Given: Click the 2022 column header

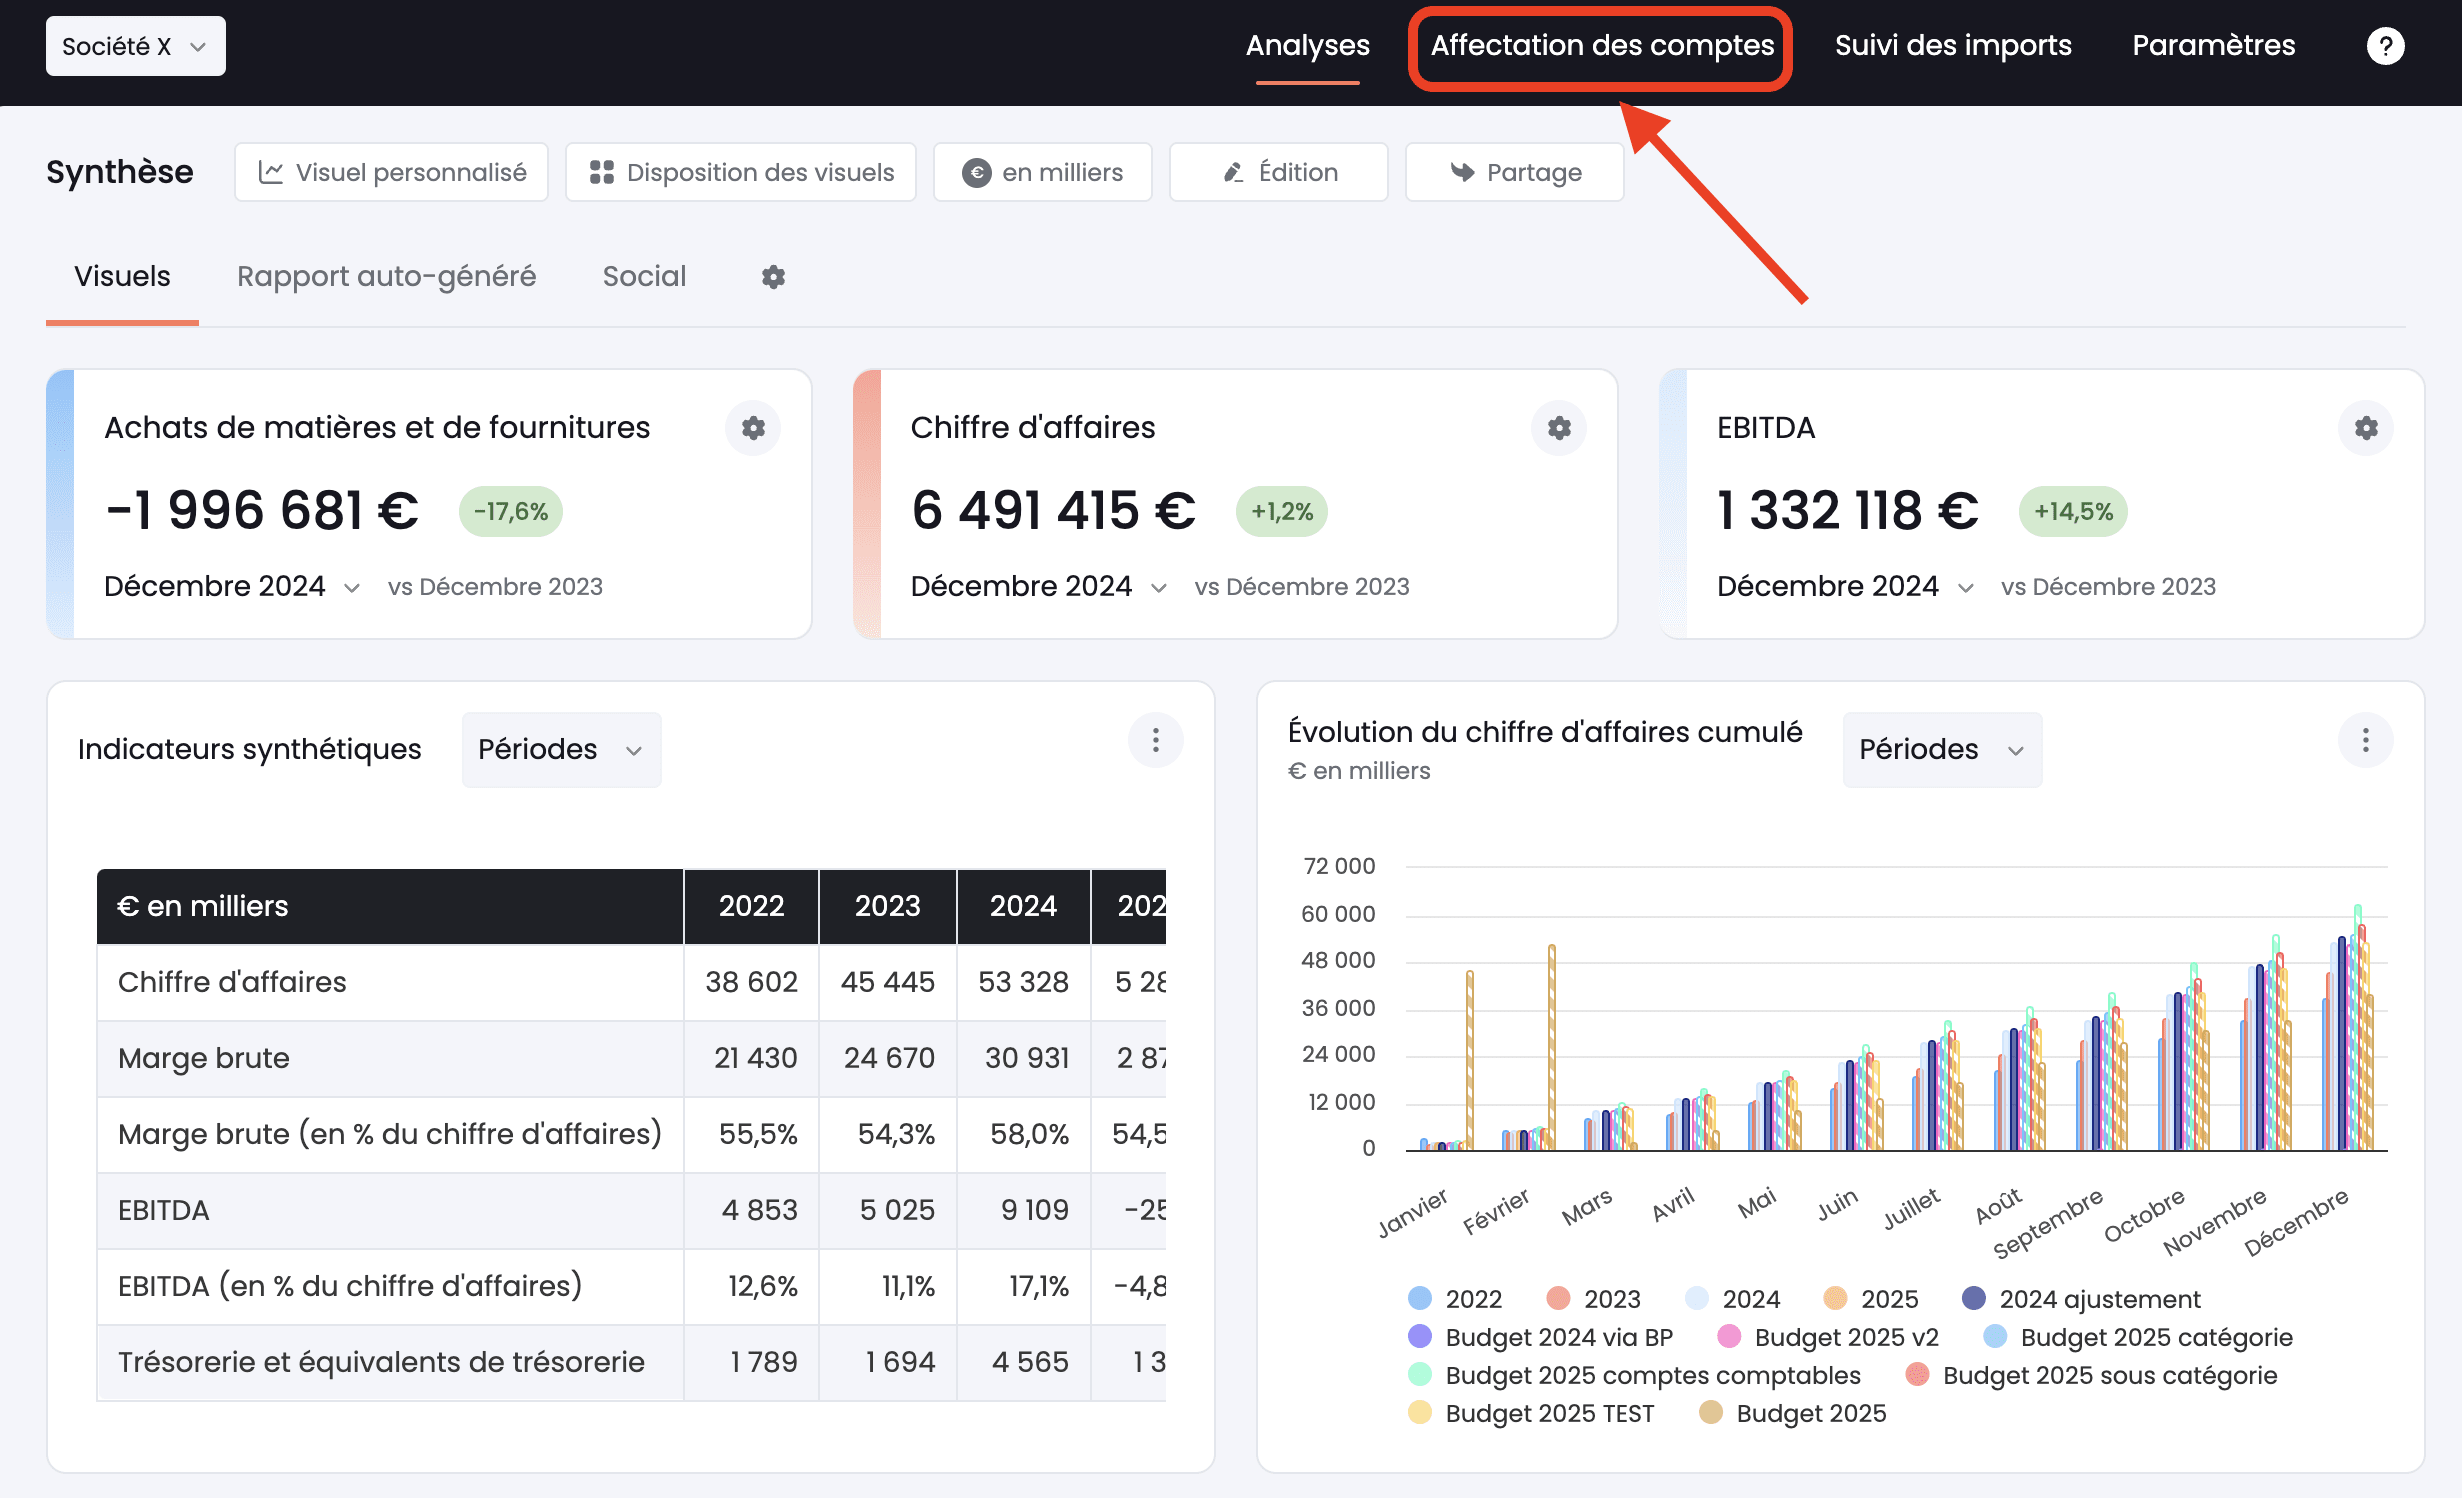Looking at the screenshot, I should pos(751,906).
